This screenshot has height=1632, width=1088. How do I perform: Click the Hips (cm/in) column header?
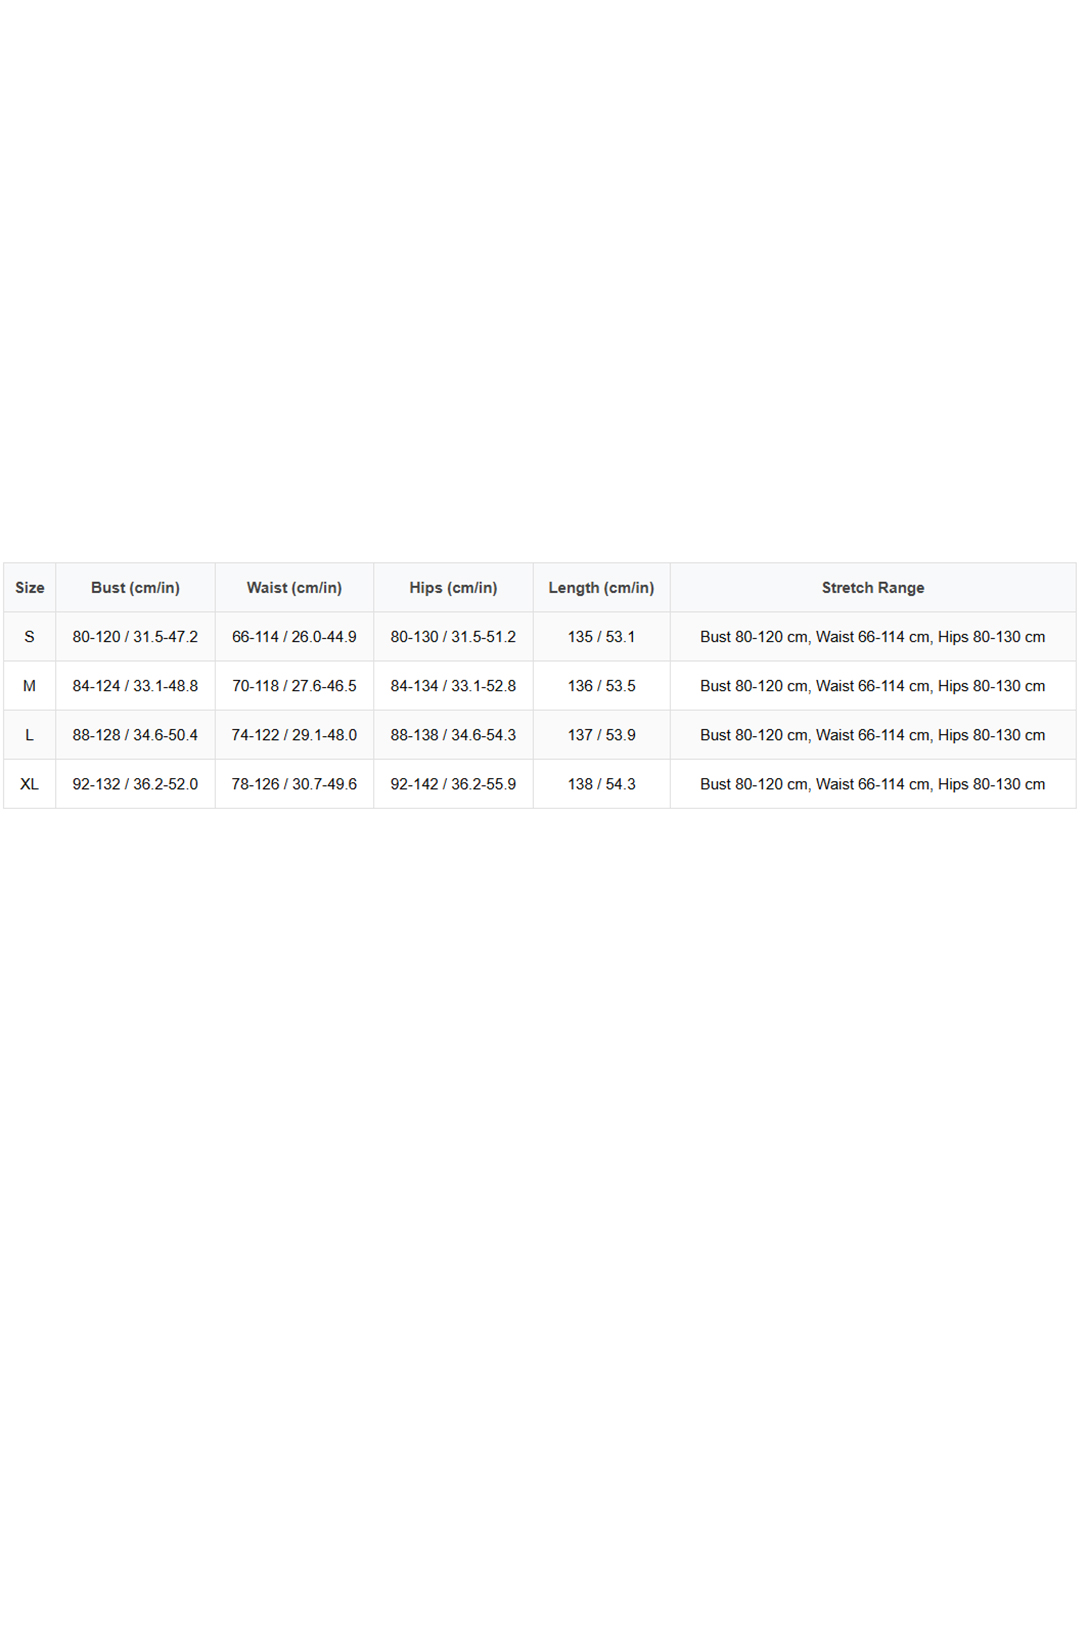(453, 588)
